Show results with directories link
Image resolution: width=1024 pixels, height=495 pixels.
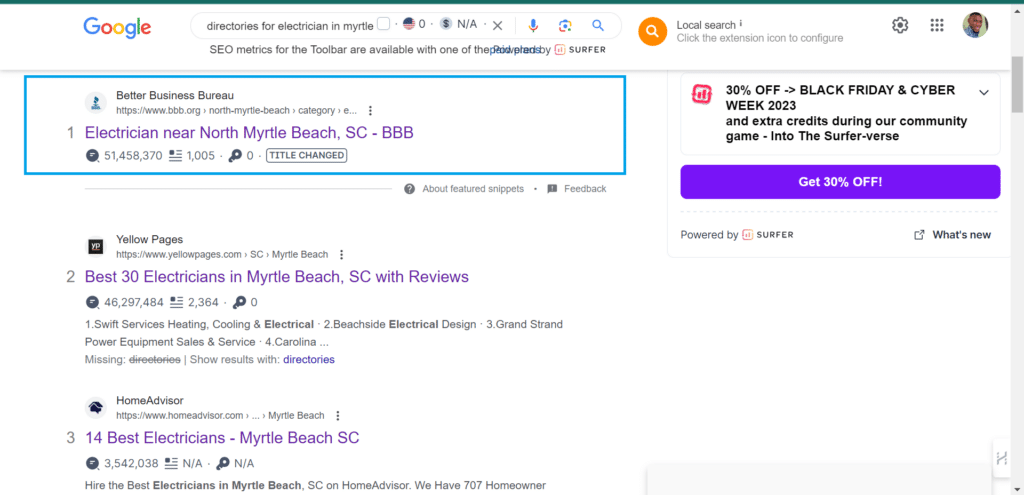coord(308,359)
